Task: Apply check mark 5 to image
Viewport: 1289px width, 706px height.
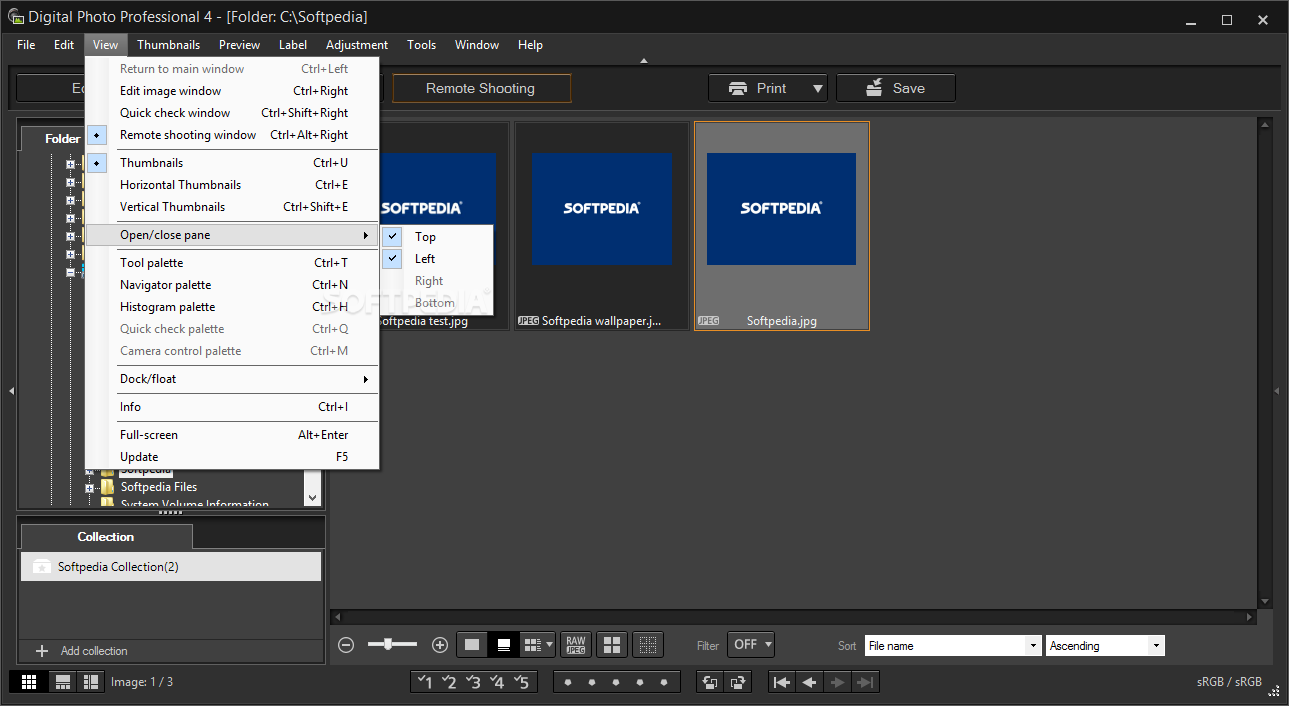Action: point(521,682)
